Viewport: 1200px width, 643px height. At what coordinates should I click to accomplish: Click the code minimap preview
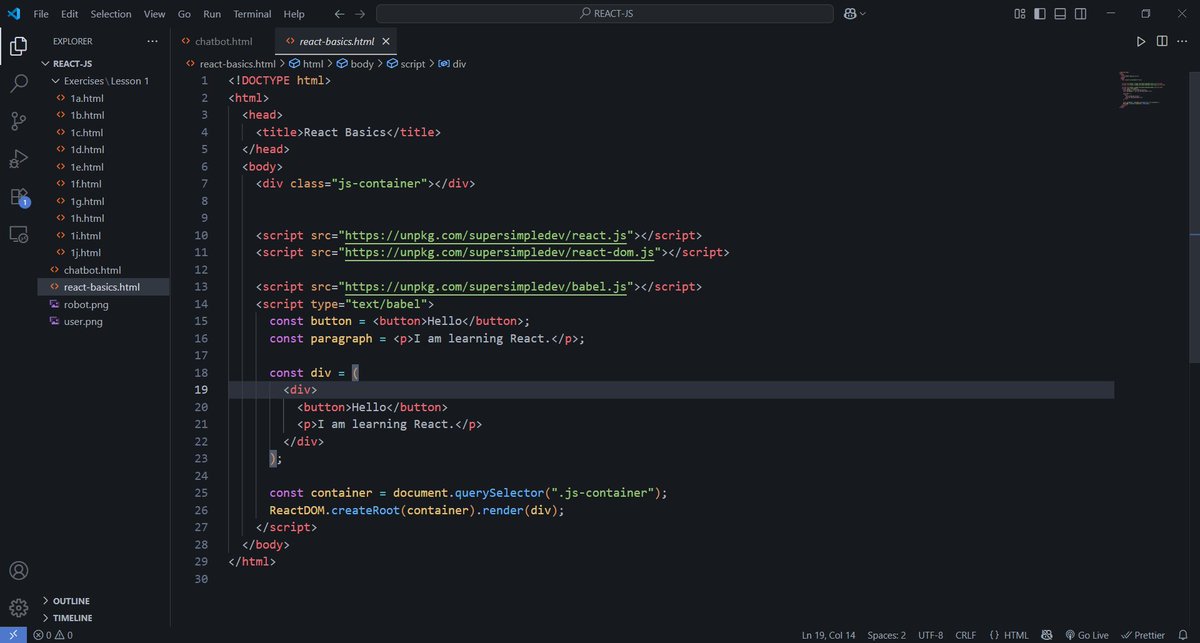click(x=1143, y=90)
